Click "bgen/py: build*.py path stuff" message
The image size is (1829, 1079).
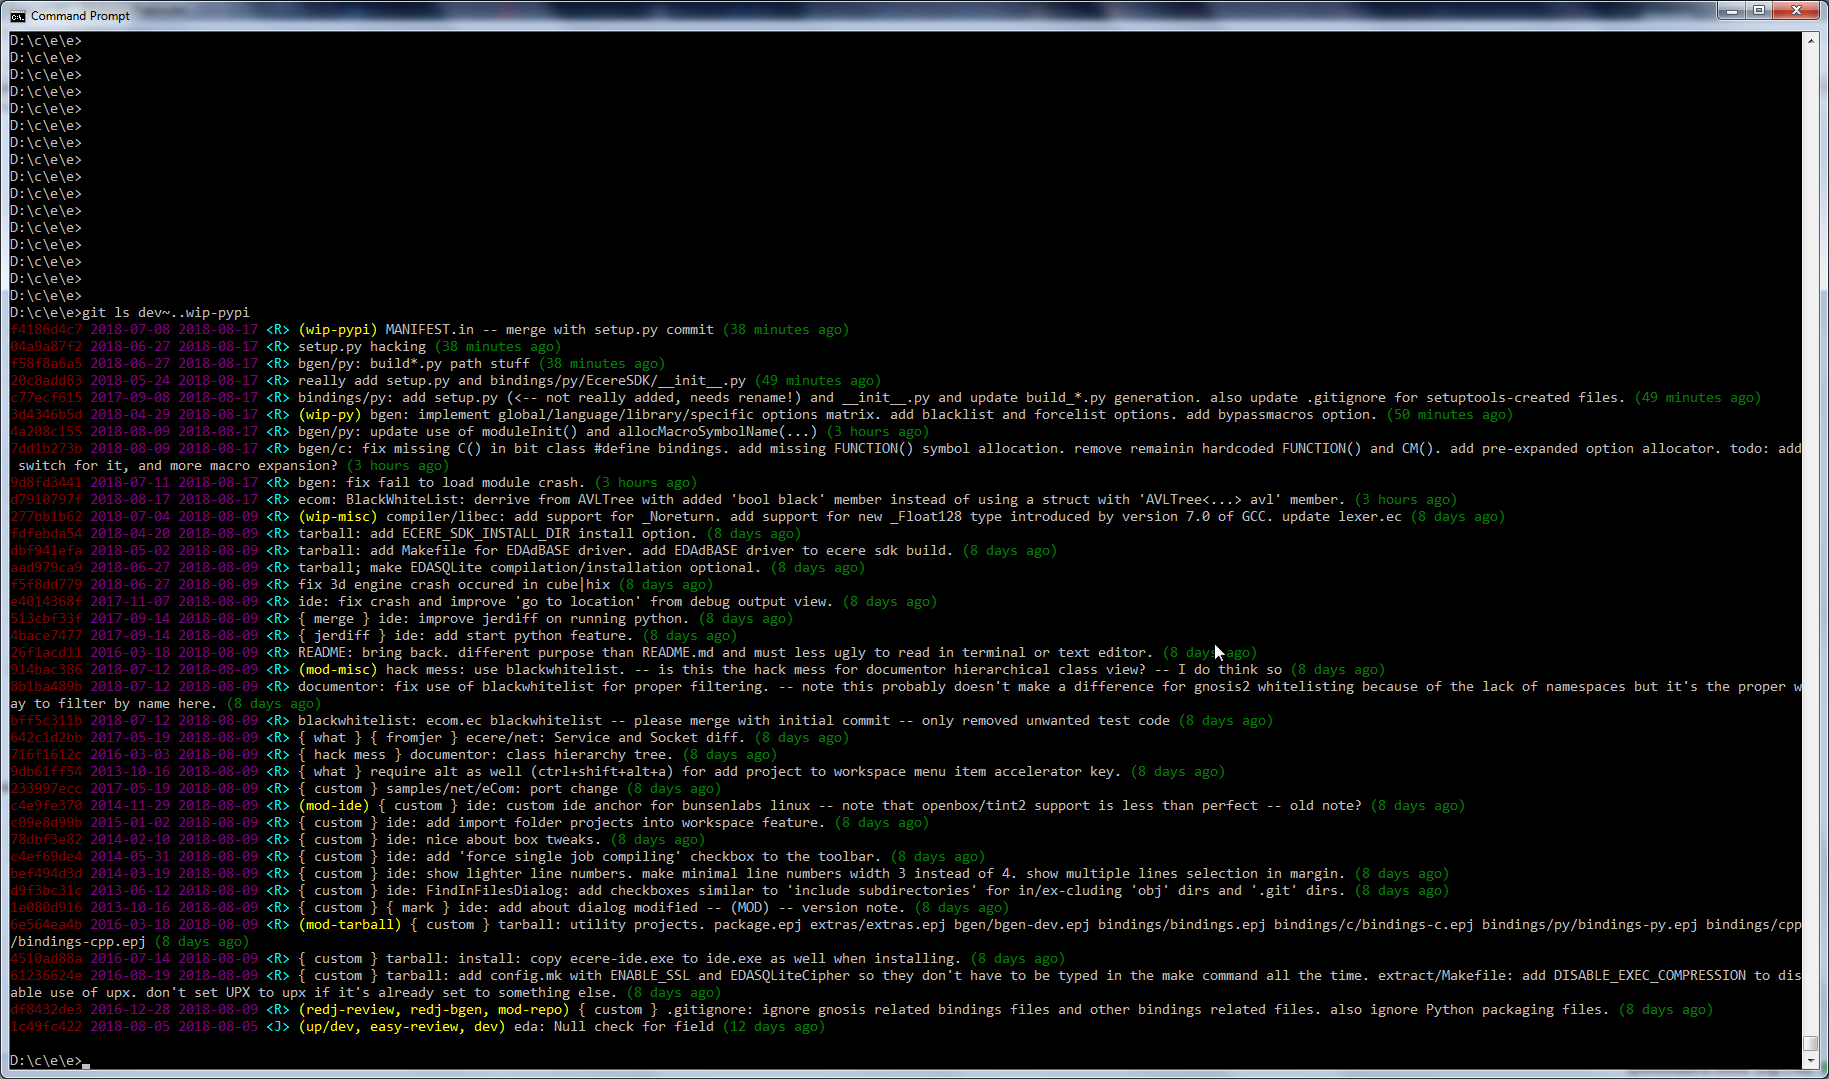414,363
